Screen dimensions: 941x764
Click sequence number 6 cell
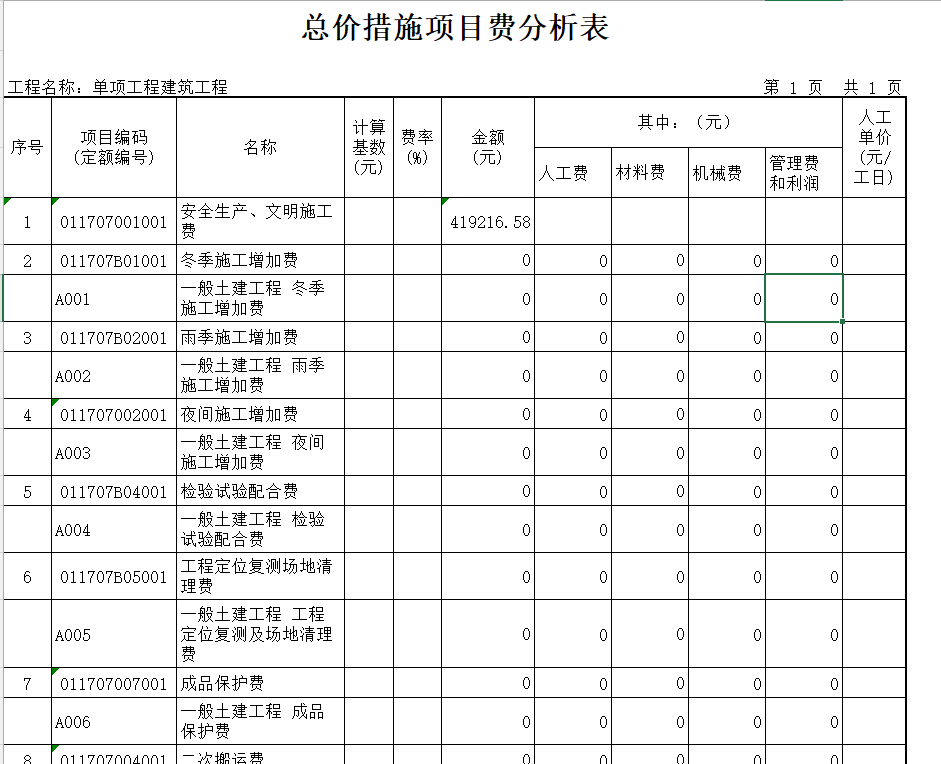(28, 576)
